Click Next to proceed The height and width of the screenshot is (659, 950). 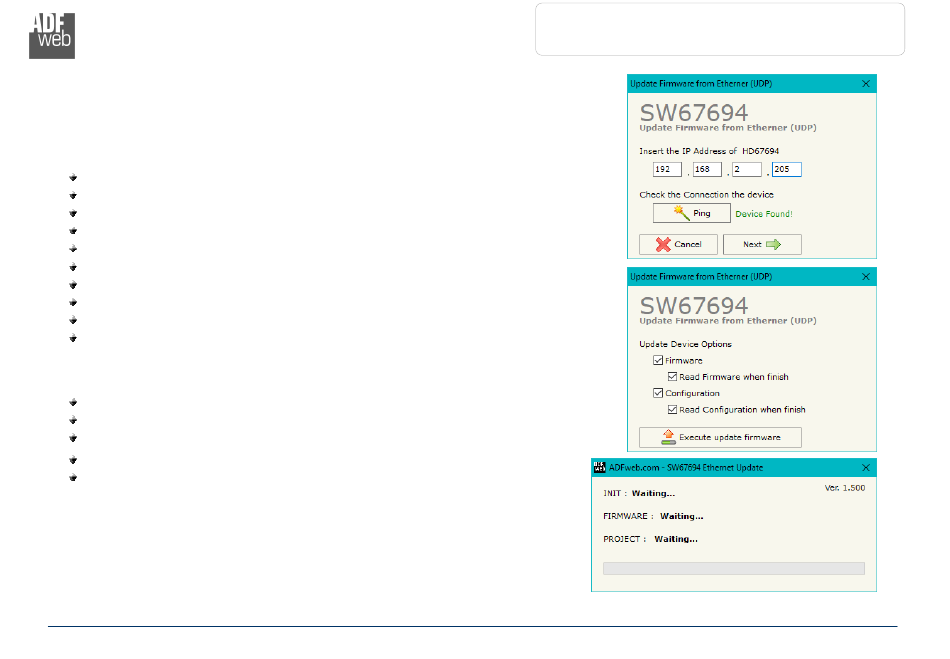762,244
